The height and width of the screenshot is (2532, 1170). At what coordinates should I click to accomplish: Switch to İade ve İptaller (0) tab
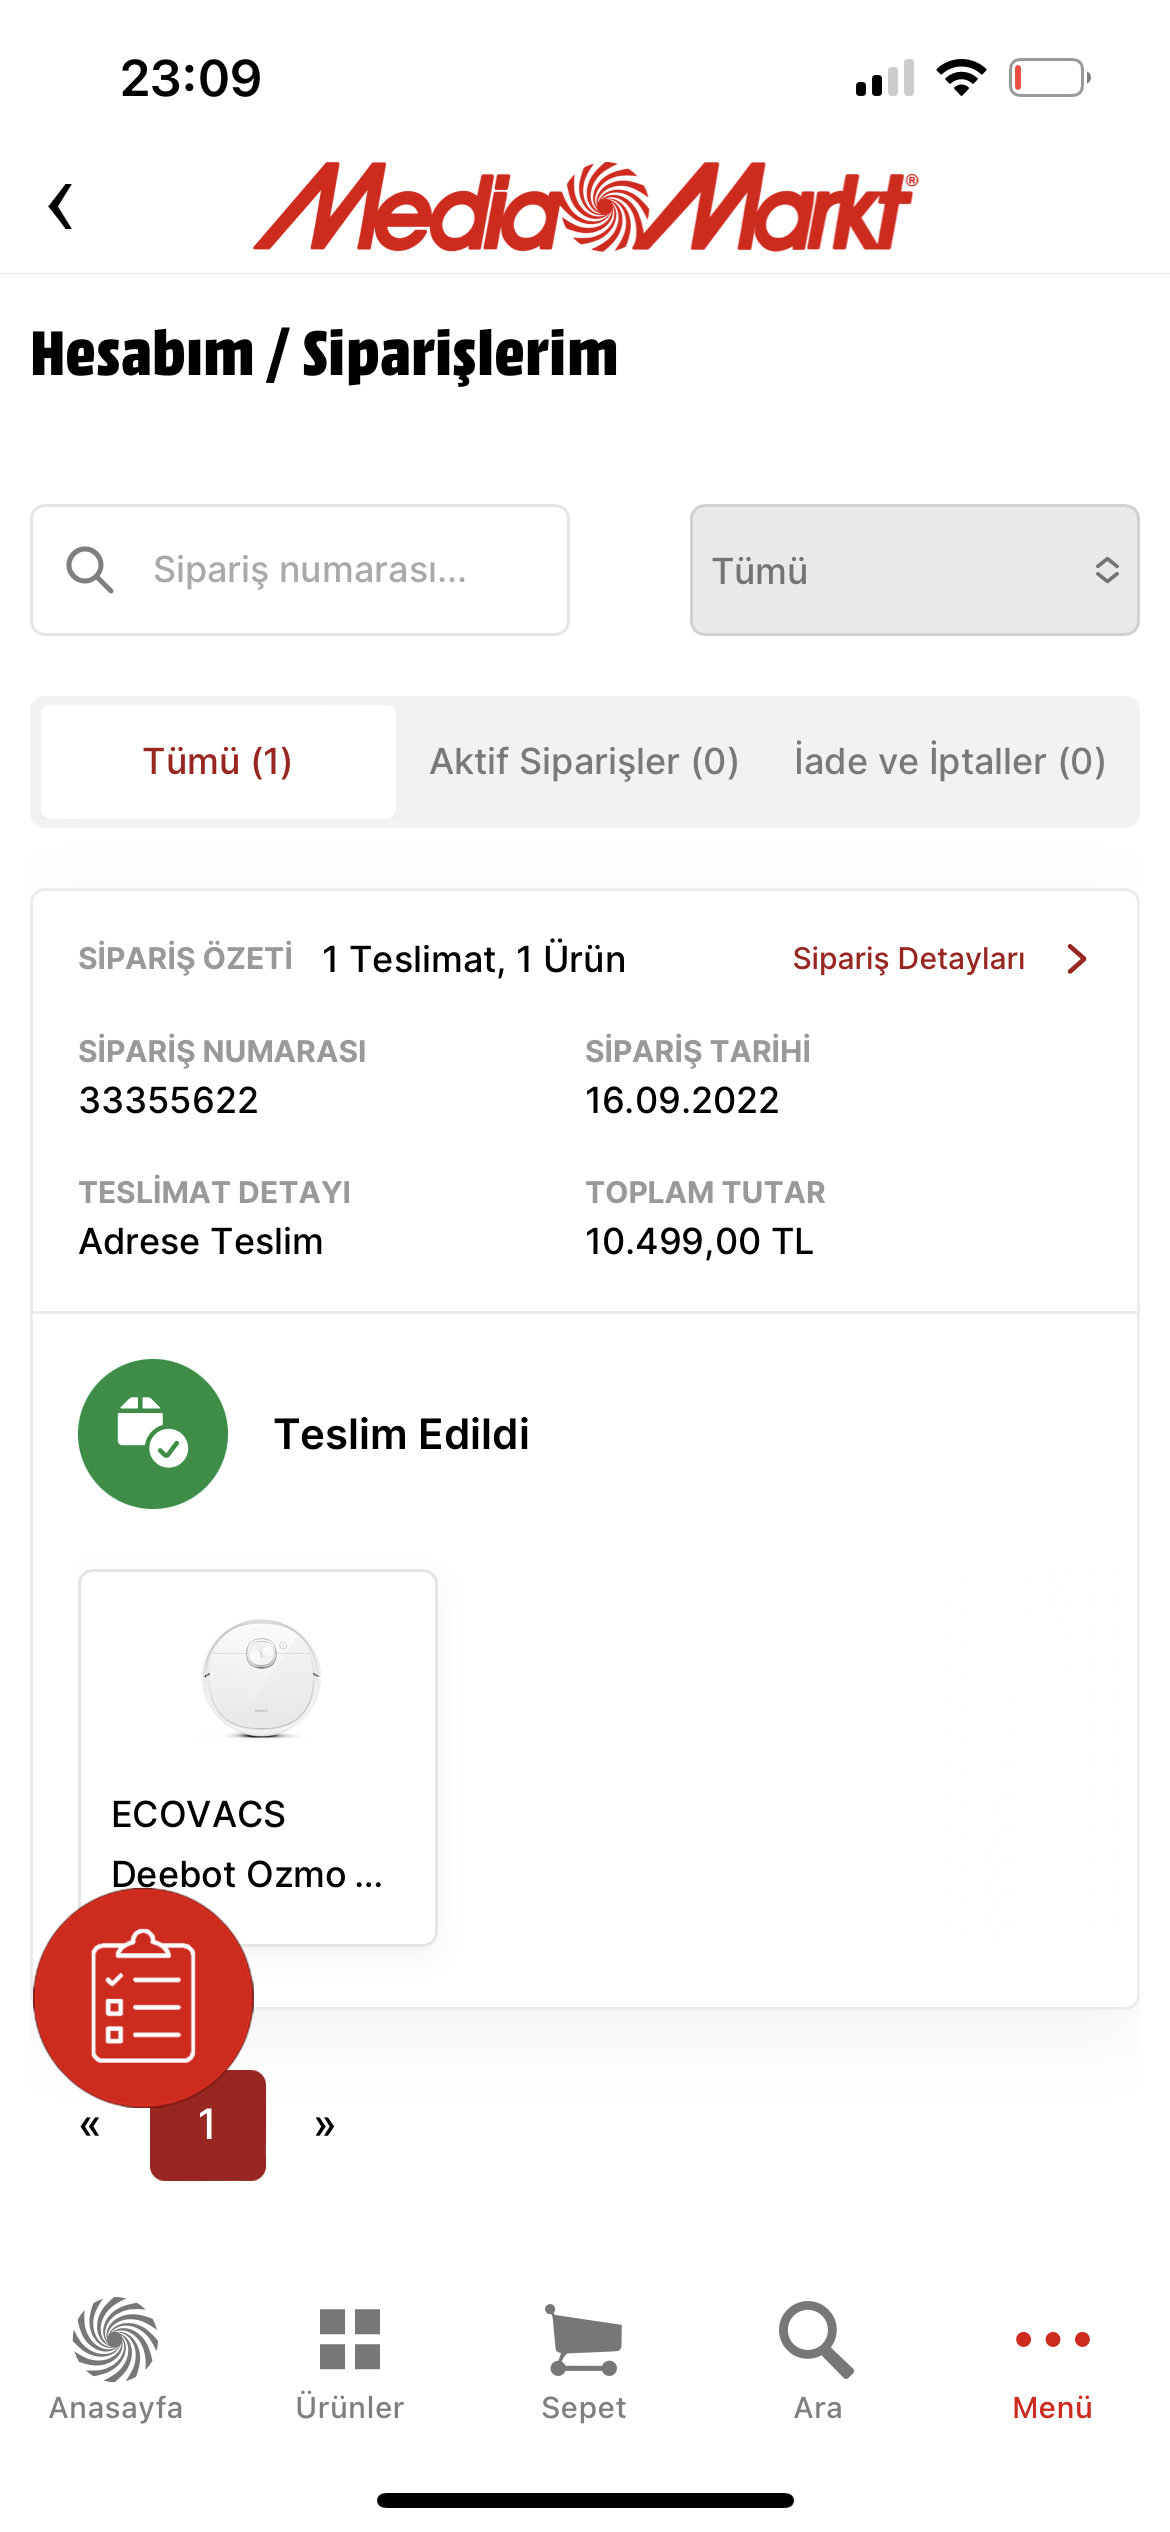coord(950,762)
